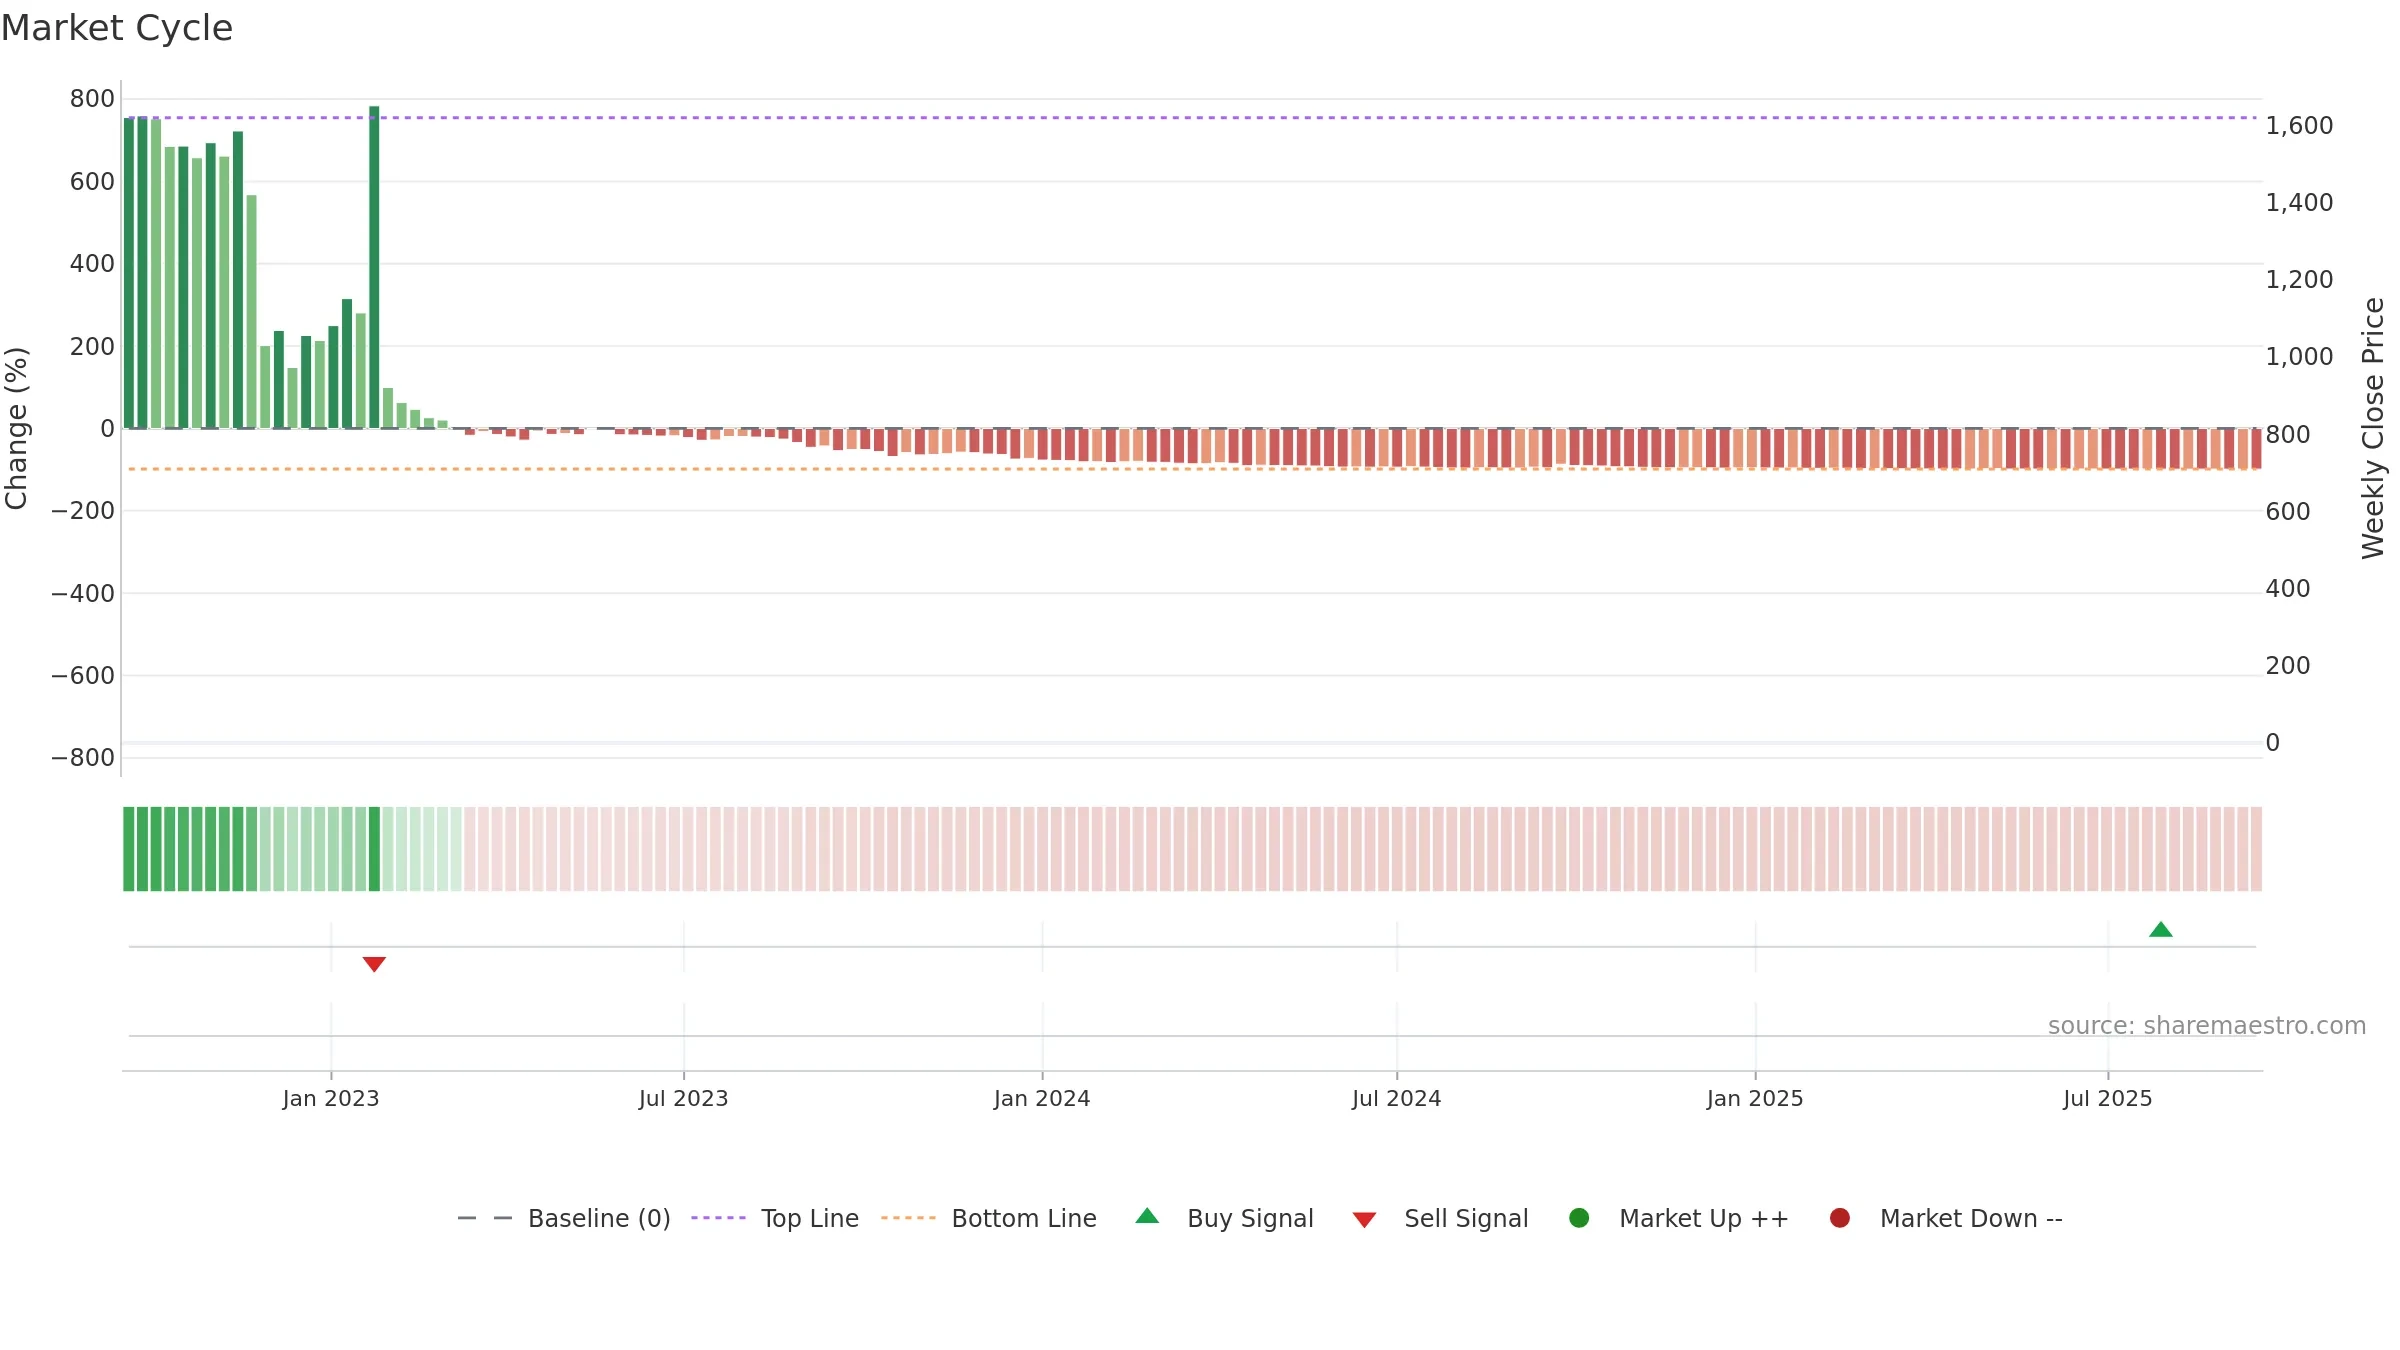
Task: Click the 800 label on the left axis
Action: point(92,99)
